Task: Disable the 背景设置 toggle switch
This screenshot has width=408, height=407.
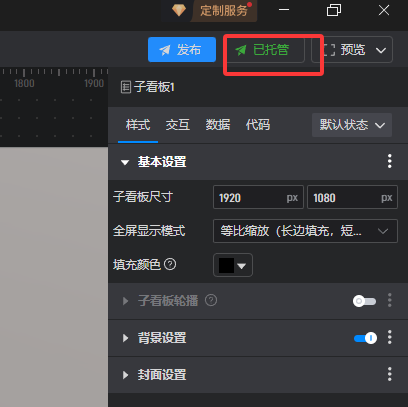Action: [365, 338]
